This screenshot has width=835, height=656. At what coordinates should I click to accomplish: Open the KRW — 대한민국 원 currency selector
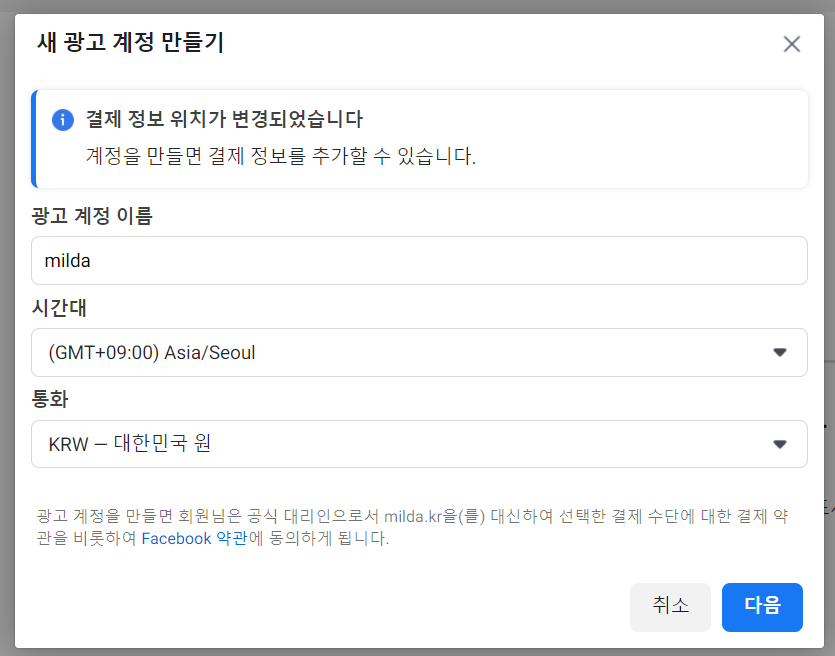(x=400, y=444)
